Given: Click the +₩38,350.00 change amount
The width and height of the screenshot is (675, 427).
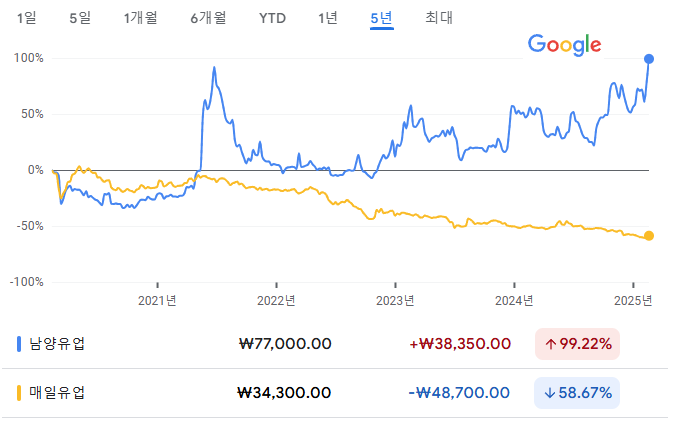Looking at the screenshot, I should pos(460,344).
